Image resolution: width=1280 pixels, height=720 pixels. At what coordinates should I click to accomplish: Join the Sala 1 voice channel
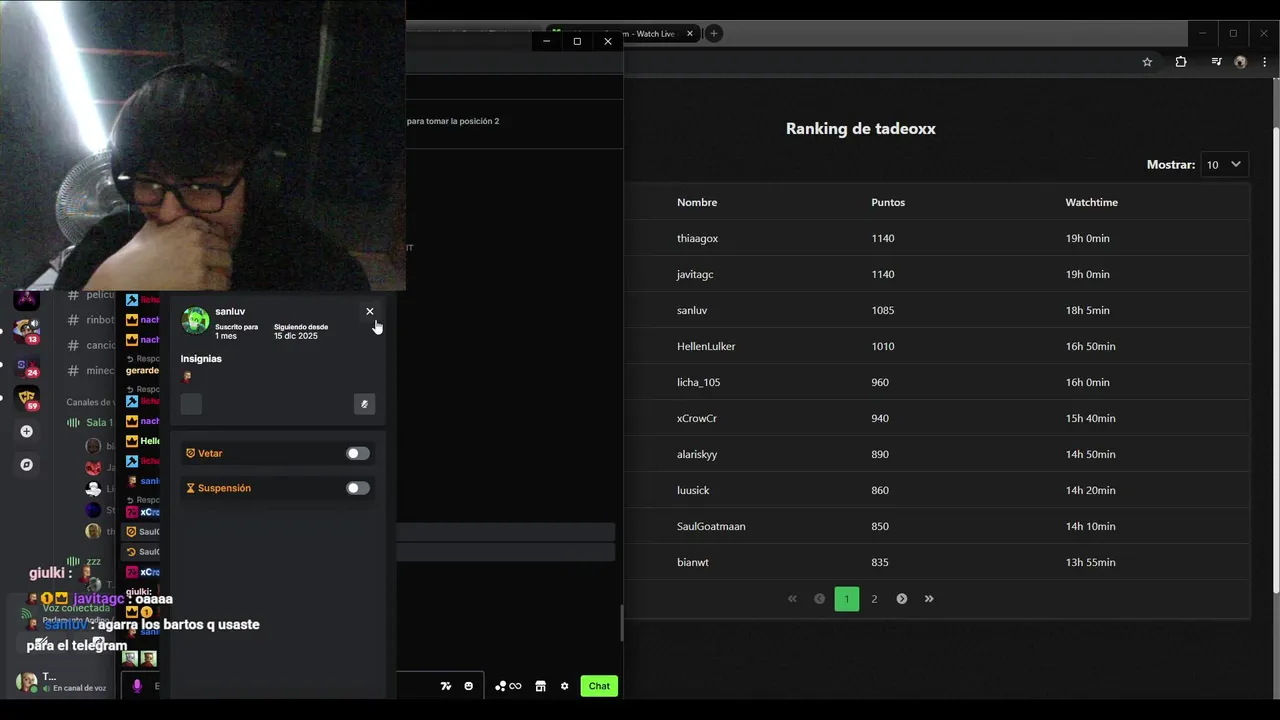90,422
